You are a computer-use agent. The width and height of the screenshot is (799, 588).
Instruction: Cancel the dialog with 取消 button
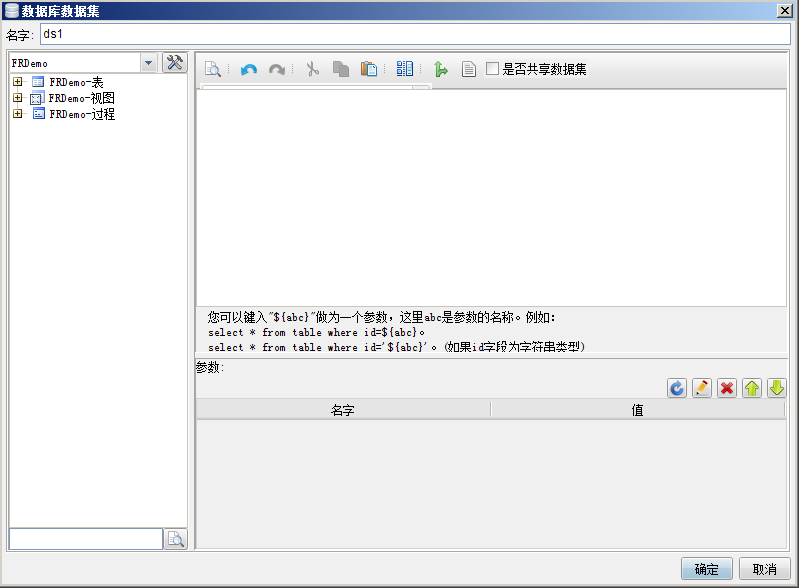(764, 569)
